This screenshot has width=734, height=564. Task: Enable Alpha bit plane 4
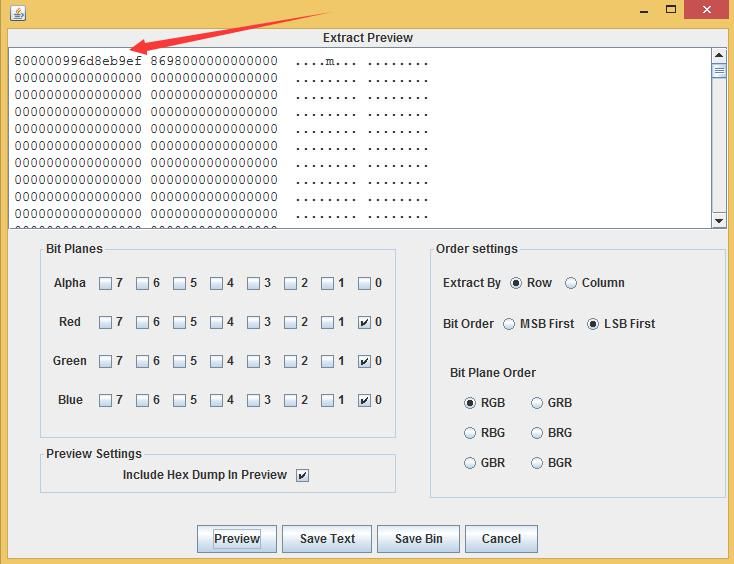pos(216,283)
